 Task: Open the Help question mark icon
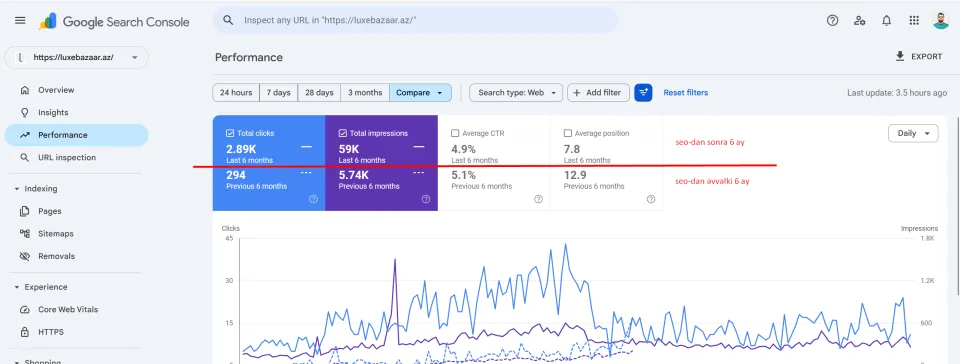tap(832, 20)
